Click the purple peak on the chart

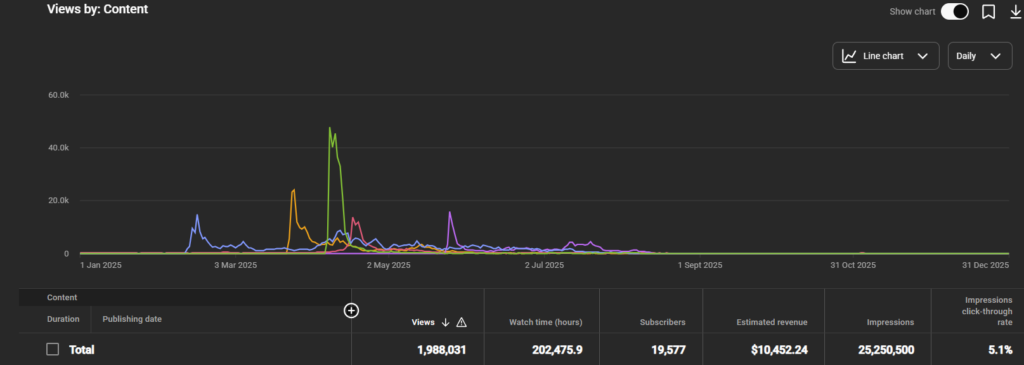tap(450, 212)
